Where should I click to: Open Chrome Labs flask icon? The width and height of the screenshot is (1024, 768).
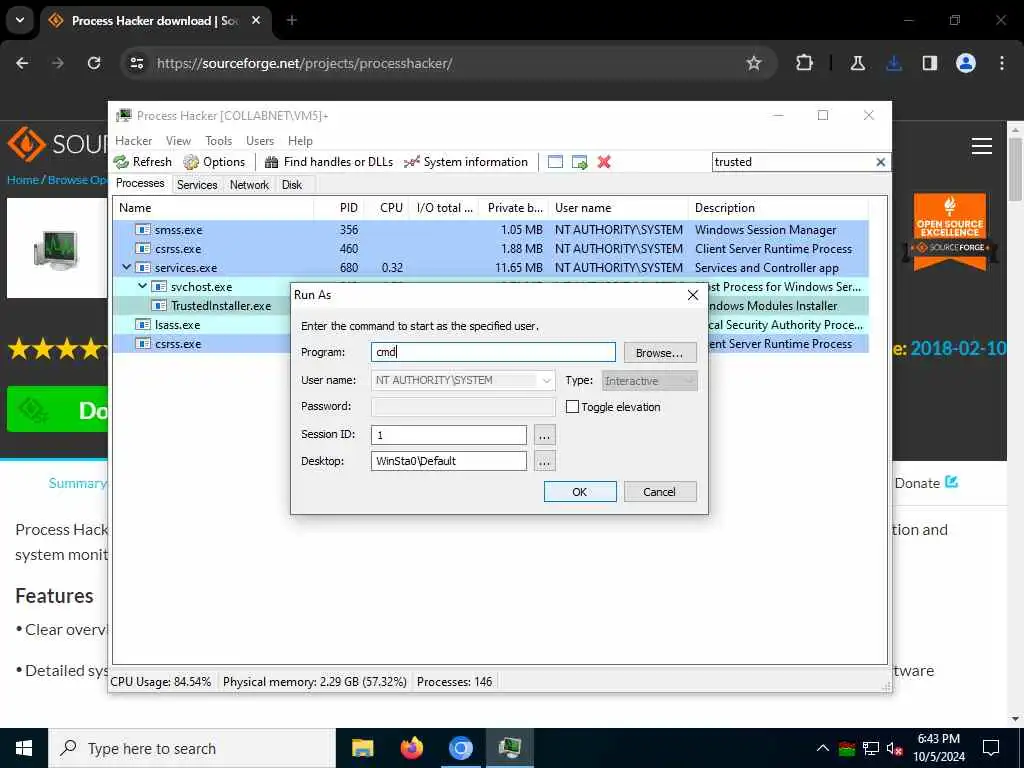[x=858, y=63]
